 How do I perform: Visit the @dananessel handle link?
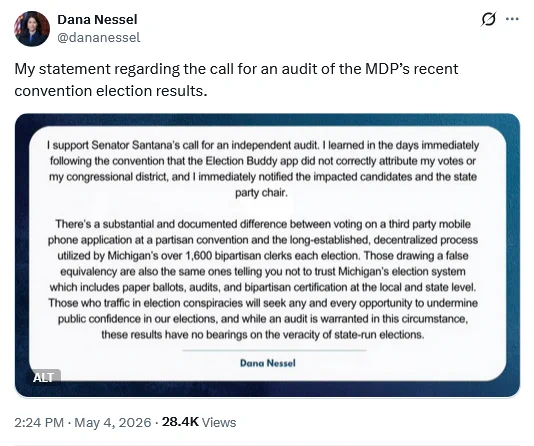(98, 37)
